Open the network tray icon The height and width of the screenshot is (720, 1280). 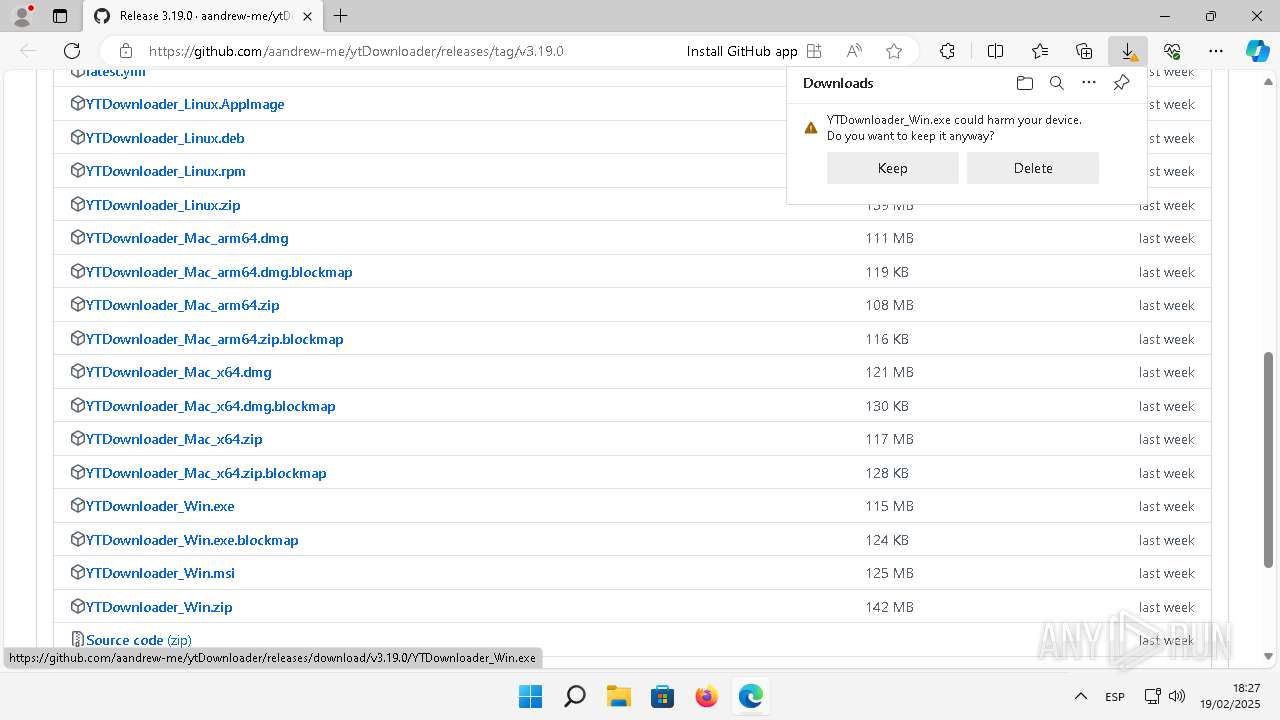pos(1152,696)
